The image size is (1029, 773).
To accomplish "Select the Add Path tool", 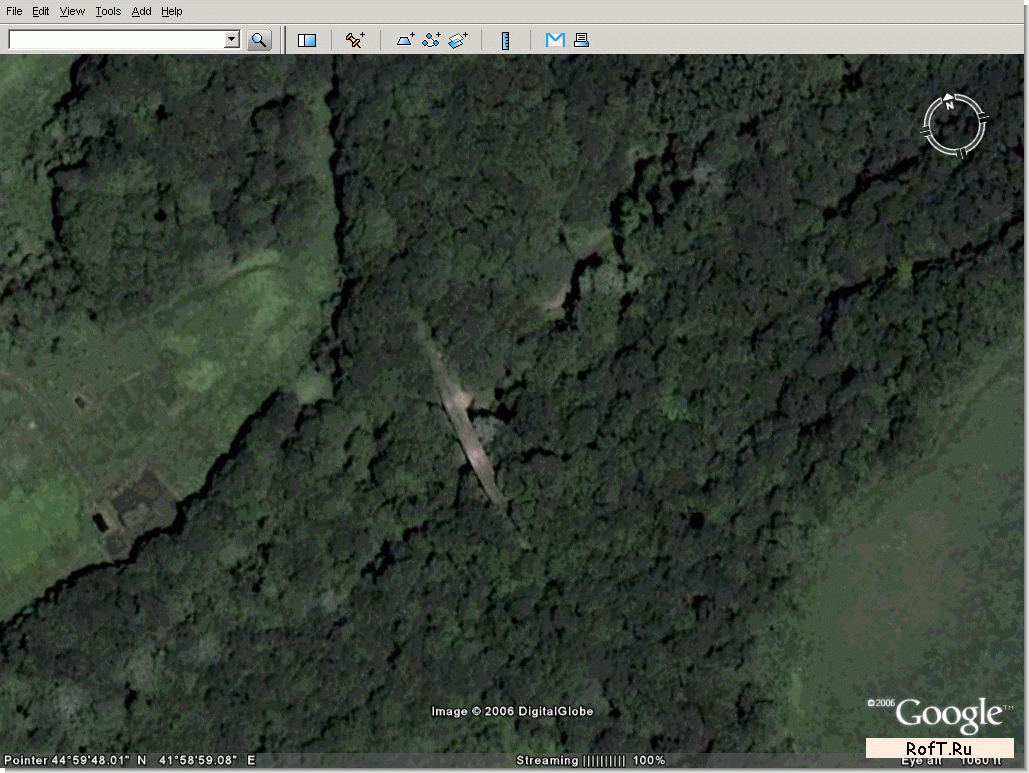I will 432,40.
